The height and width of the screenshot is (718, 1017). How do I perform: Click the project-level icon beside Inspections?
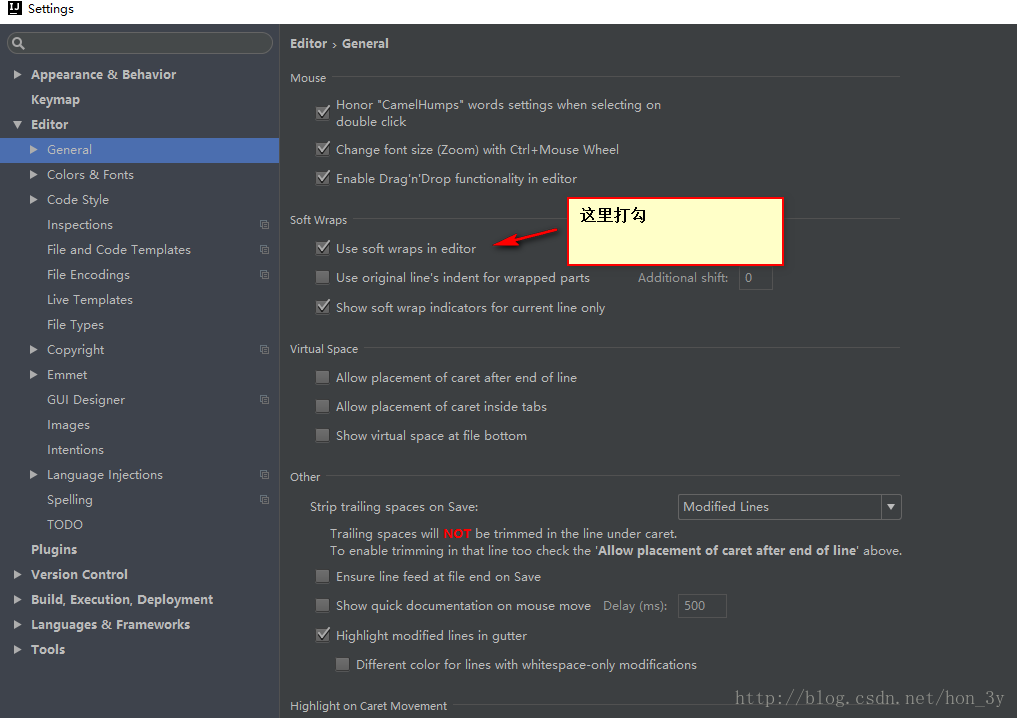(264, 224)
